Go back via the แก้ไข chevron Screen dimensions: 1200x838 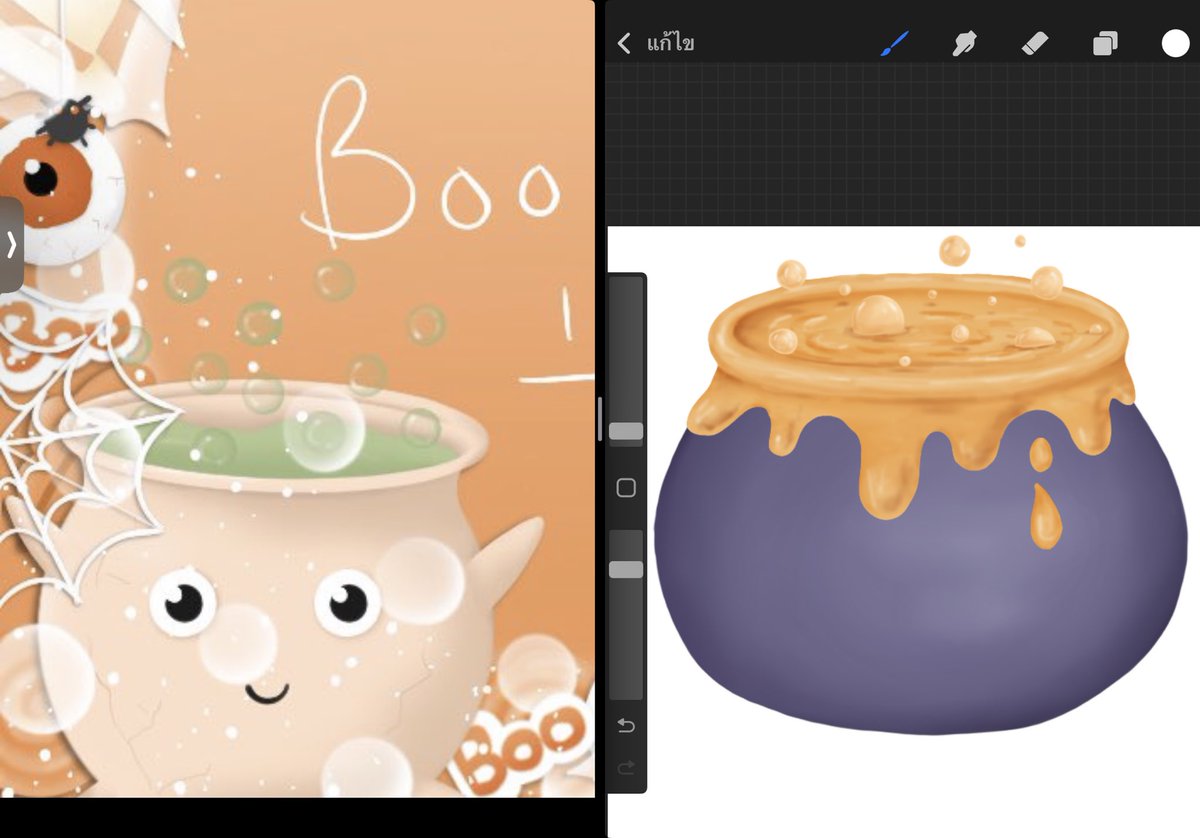(624, 43)
